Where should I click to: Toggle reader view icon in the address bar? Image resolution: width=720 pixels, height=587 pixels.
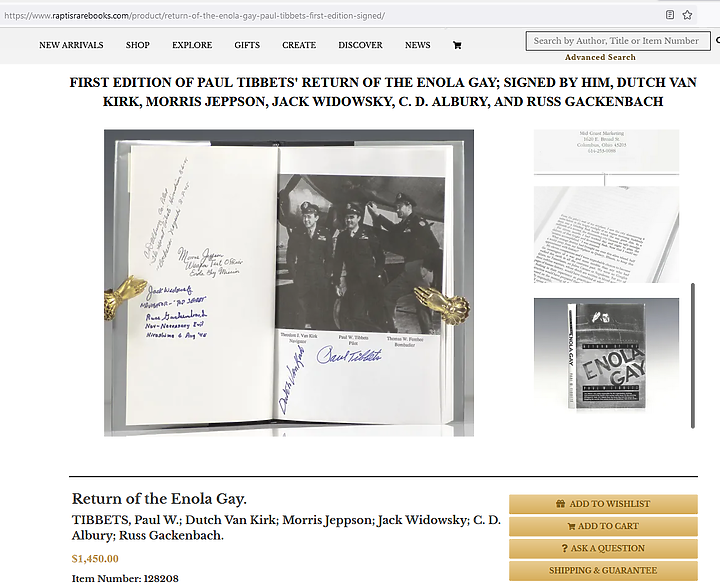(670, 15)
